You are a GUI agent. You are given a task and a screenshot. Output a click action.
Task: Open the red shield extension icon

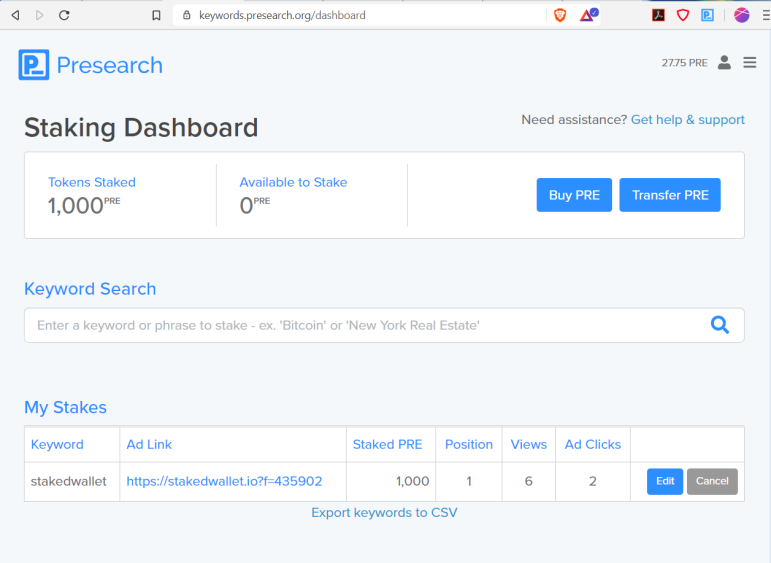coord(682,15)
